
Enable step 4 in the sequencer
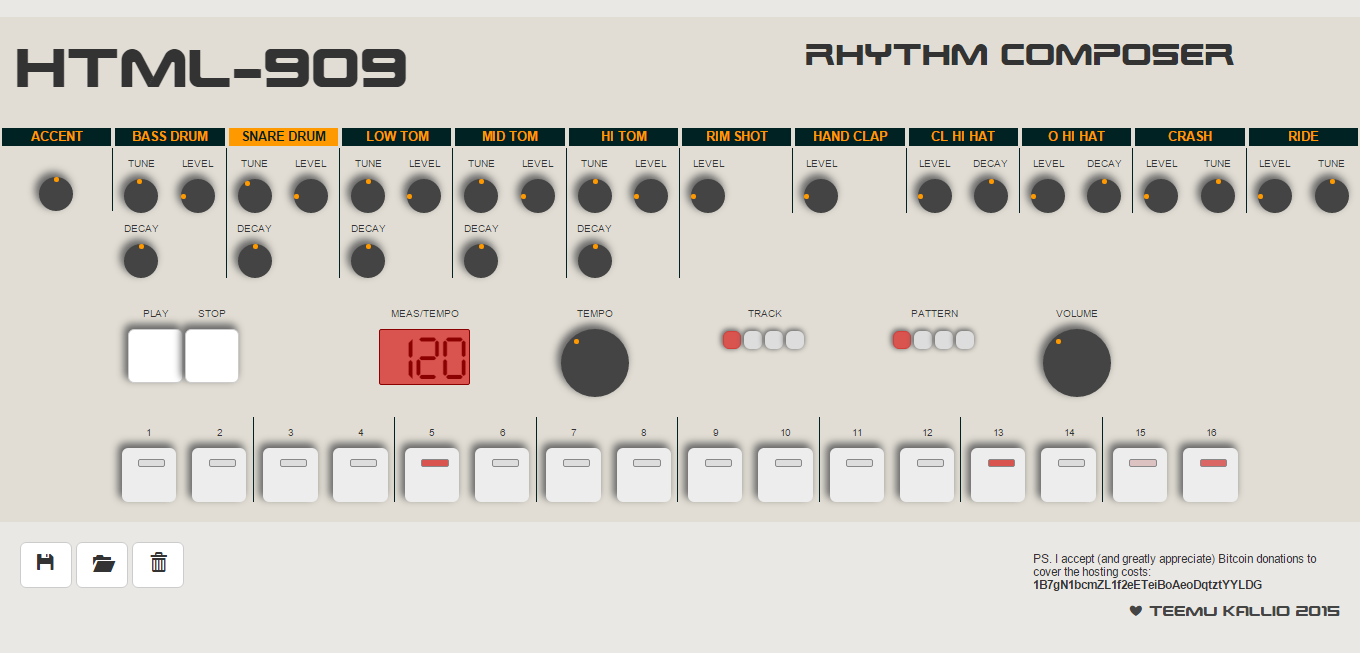(x=361, y=475)
